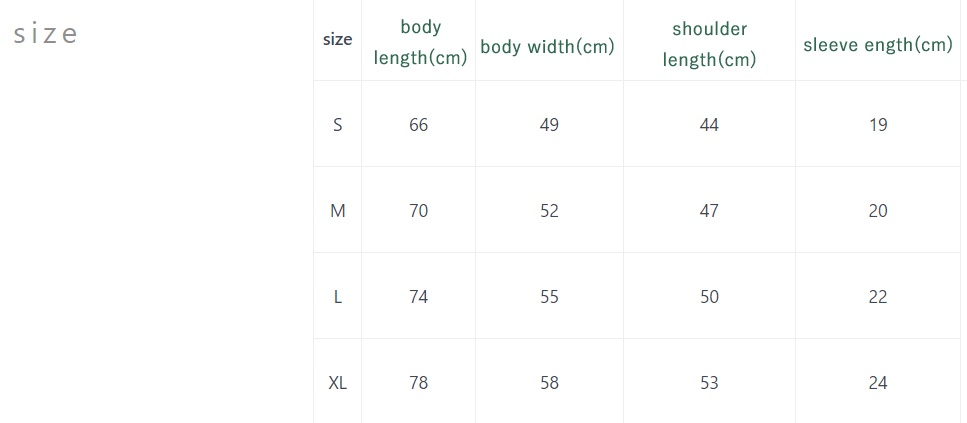Select body width value 49 for S
The image size is (967, 423).
[x=549, y=125]
